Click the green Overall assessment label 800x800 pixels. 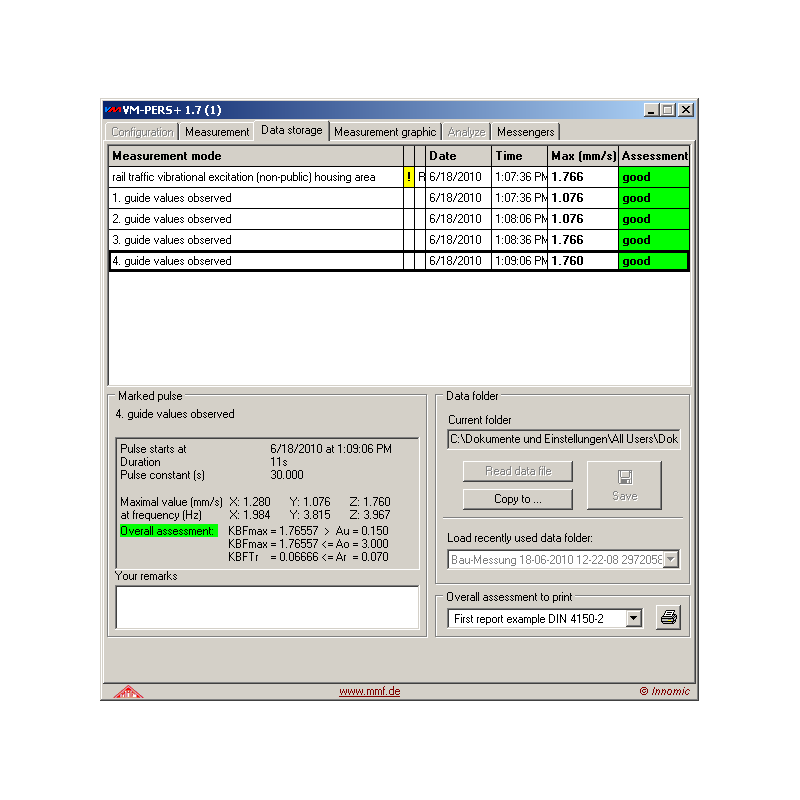167,531
